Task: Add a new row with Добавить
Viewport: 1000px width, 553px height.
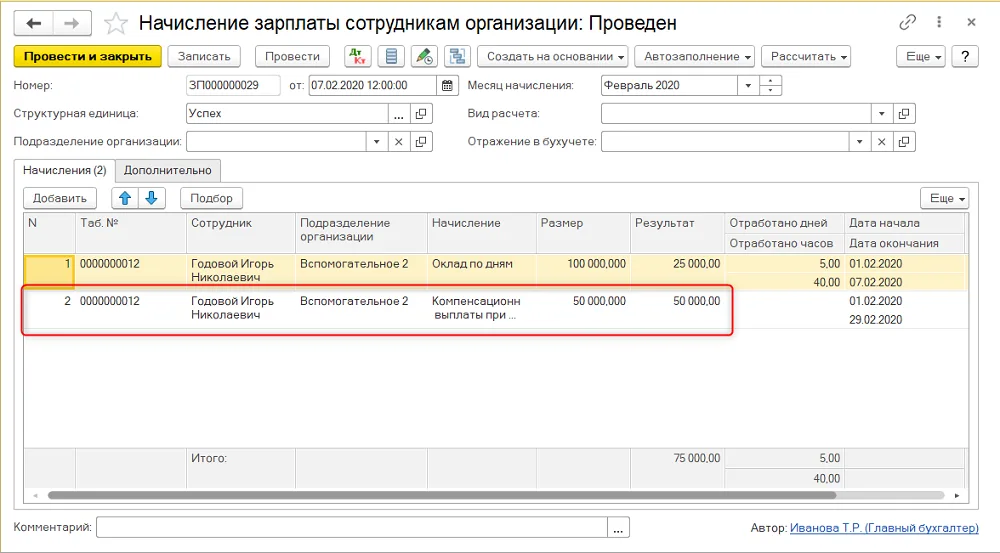Action: (x=60, y=198)
